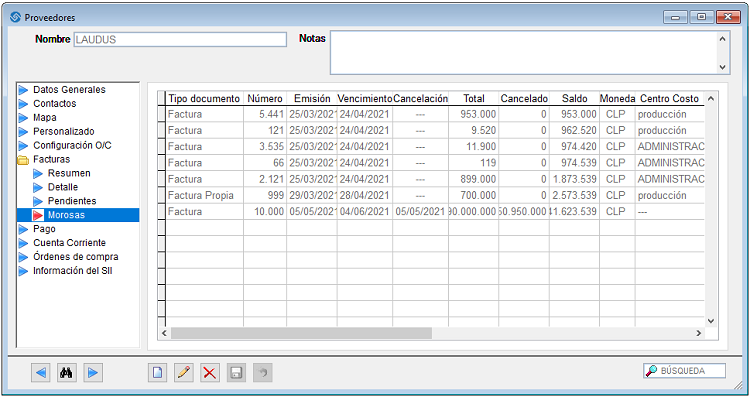
Task: Click the grid horizontal scroll right arrow
Action: [x=699, y=333]
